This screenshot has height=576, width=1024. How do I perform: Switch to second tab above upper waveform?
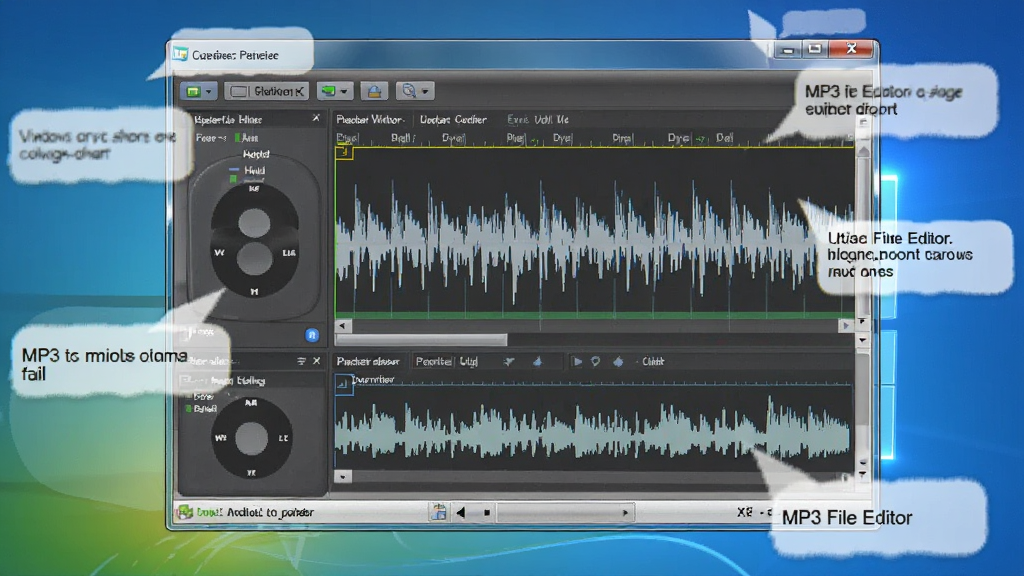[453, 120]
